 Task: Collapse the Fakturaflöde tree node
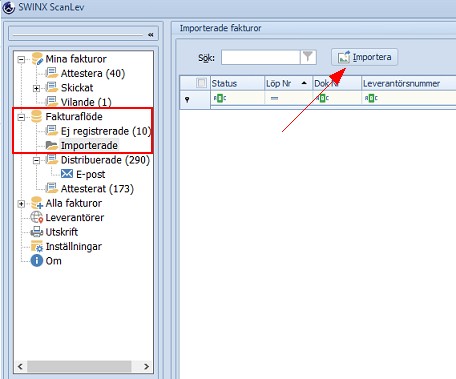(21, 117)
